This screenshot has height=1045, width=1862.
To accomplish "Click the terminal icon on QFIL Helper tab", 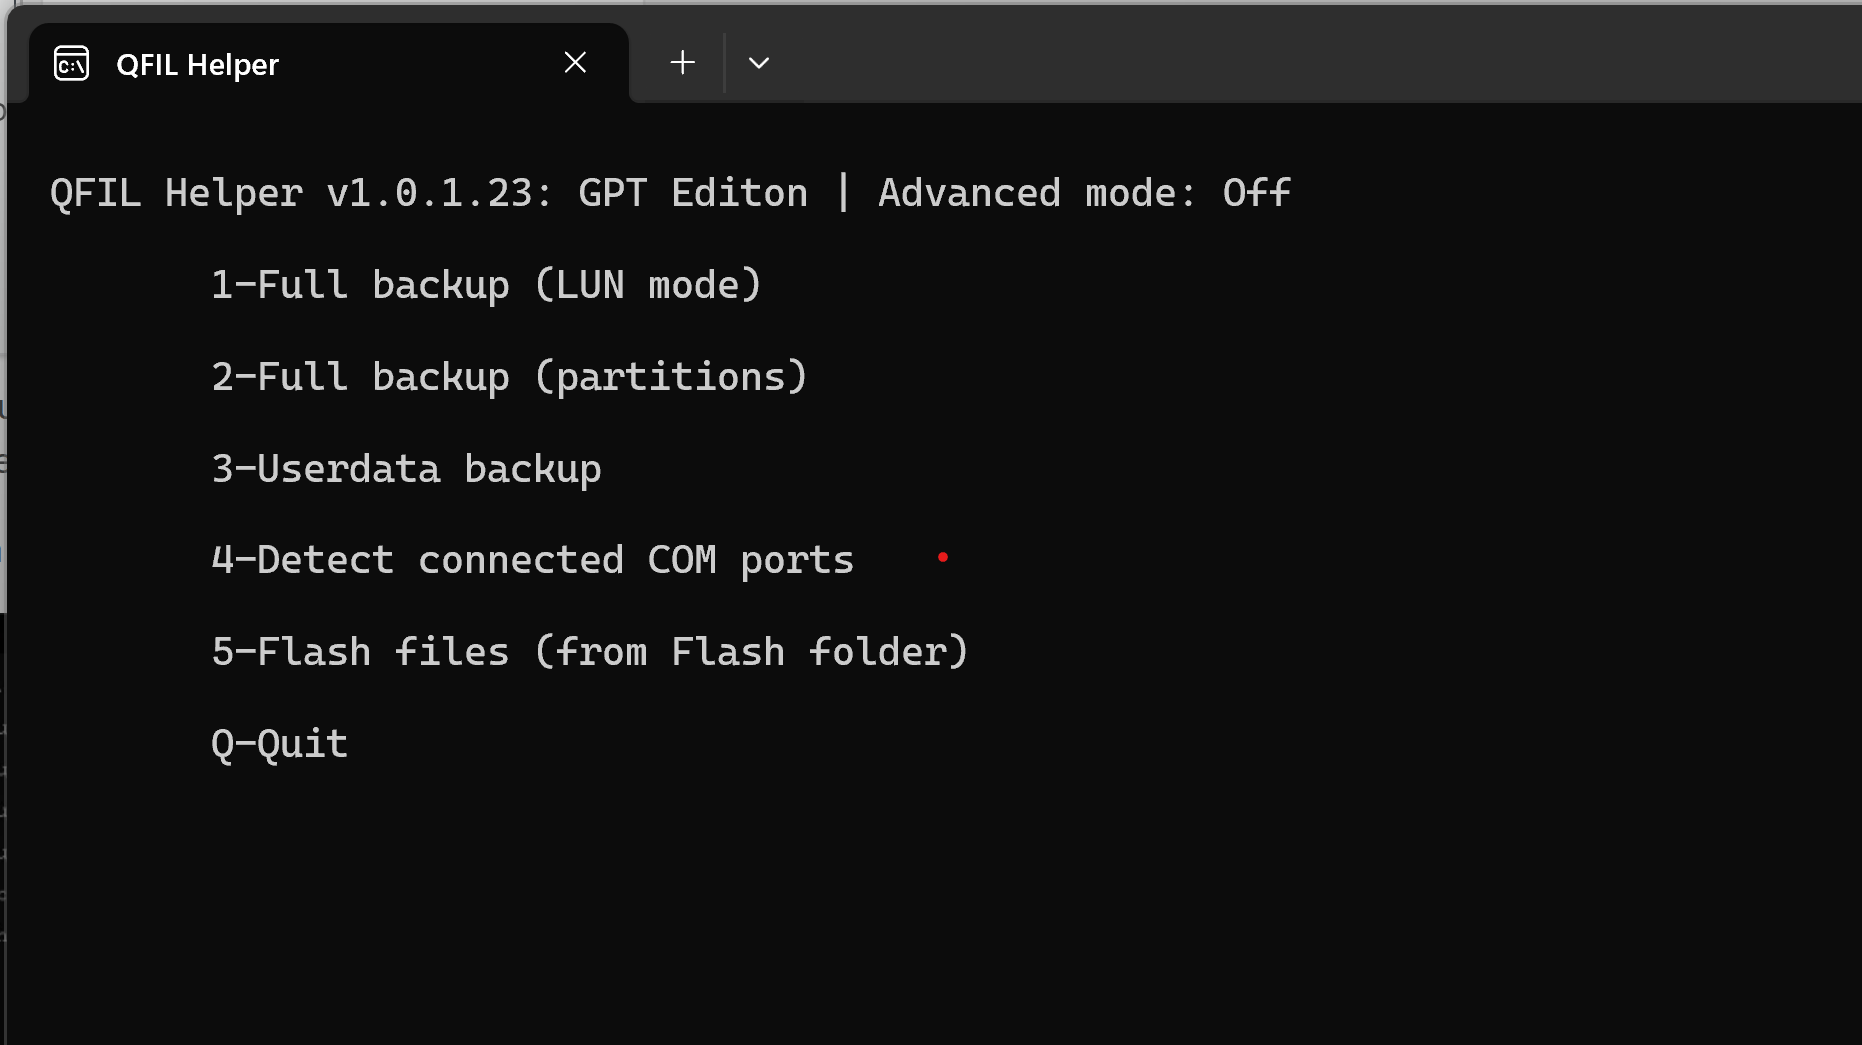I will (71, 64).
